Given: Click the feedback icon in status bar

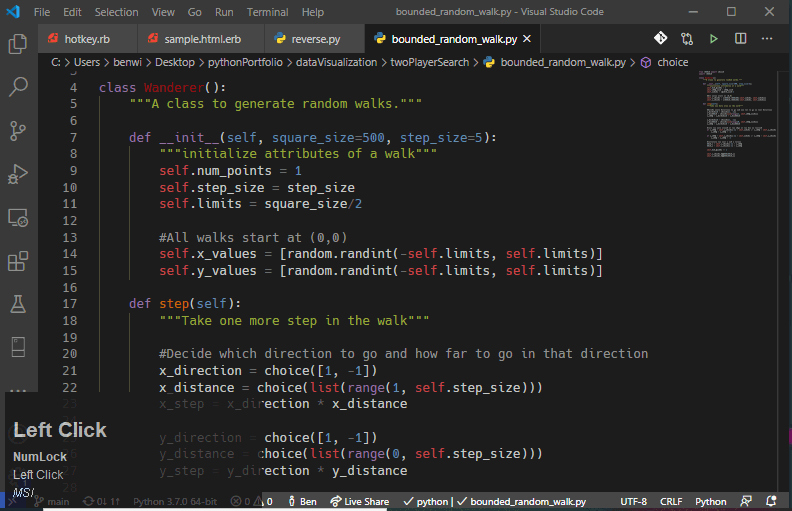Looking at the screenshot, I should pos(746,501).
